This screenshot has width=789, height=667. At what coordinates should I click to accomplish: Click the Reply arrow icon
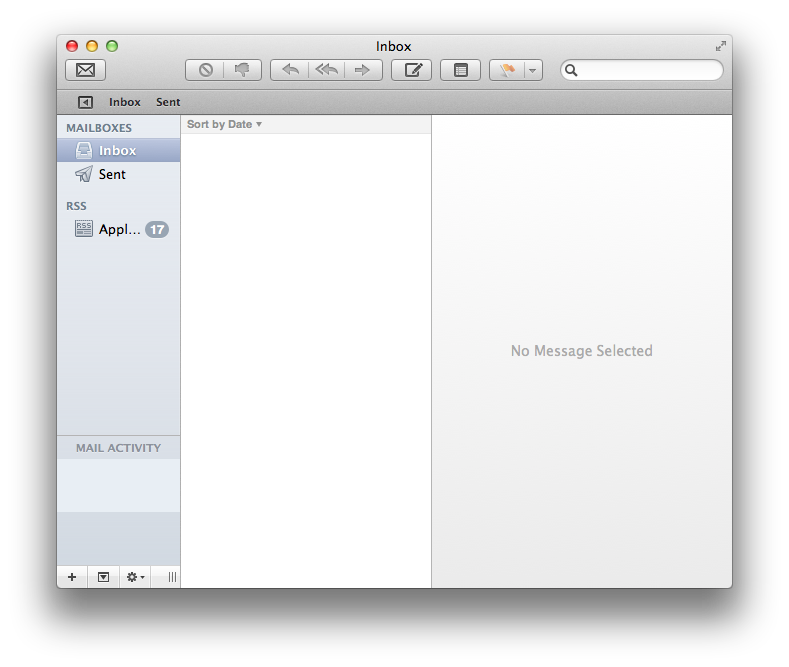tap(290, 70)
